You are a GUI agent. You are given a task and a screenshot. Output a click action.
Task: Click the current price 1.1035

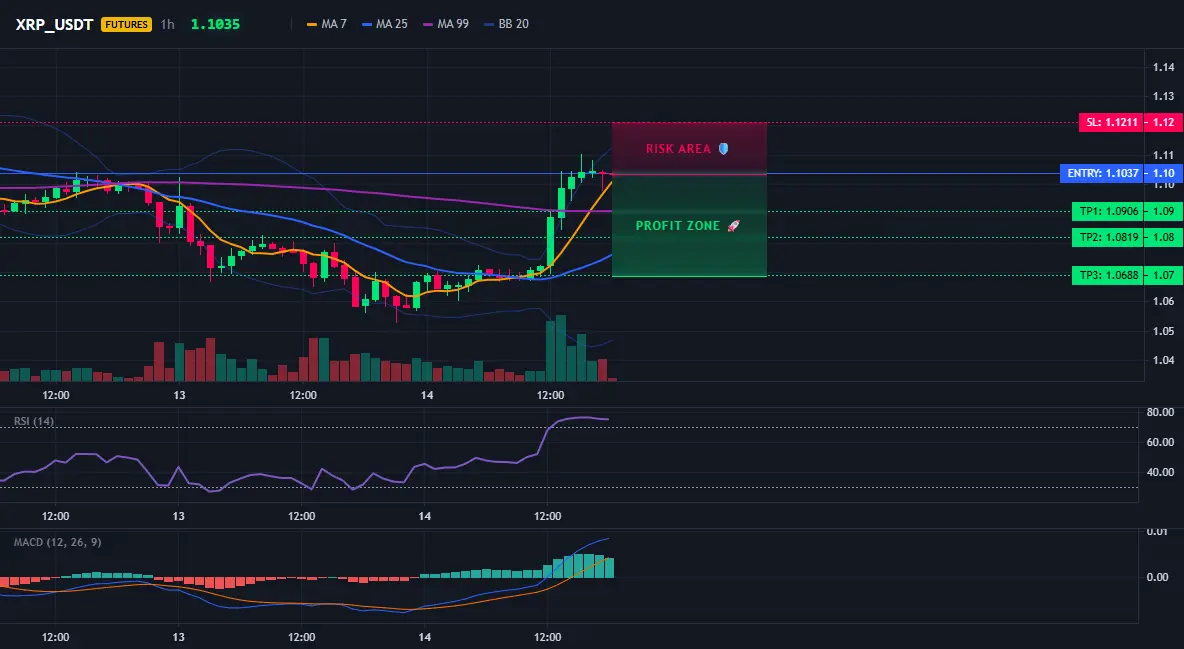pos(215,24)
